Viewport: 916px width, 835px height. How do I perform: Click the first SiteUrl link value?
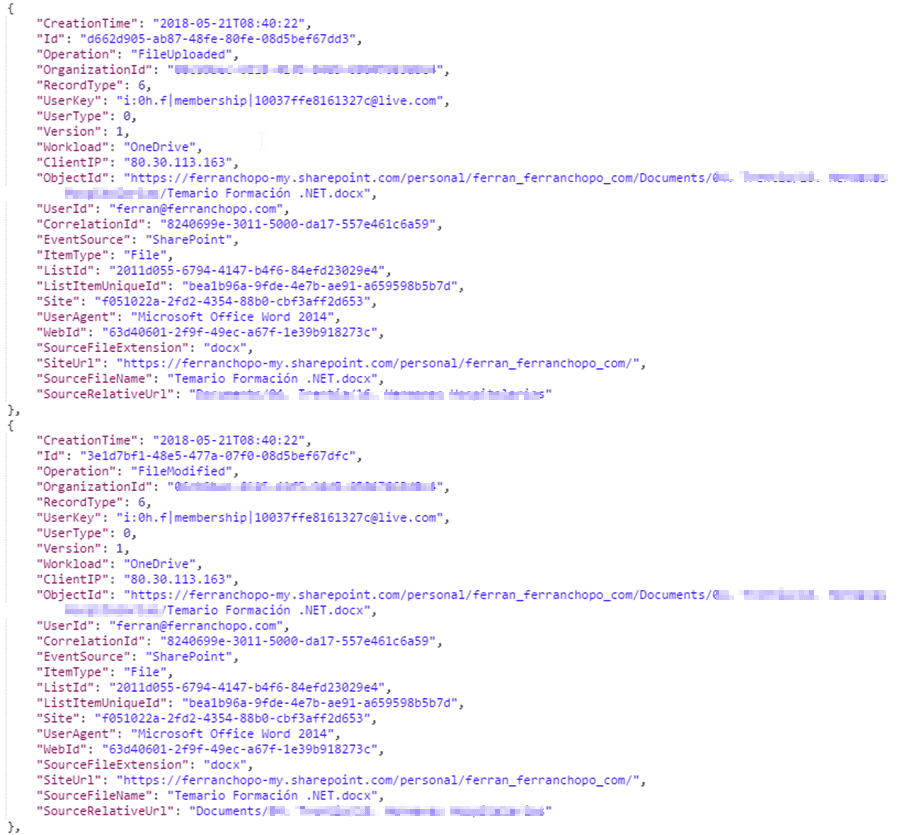coord(378,363)
